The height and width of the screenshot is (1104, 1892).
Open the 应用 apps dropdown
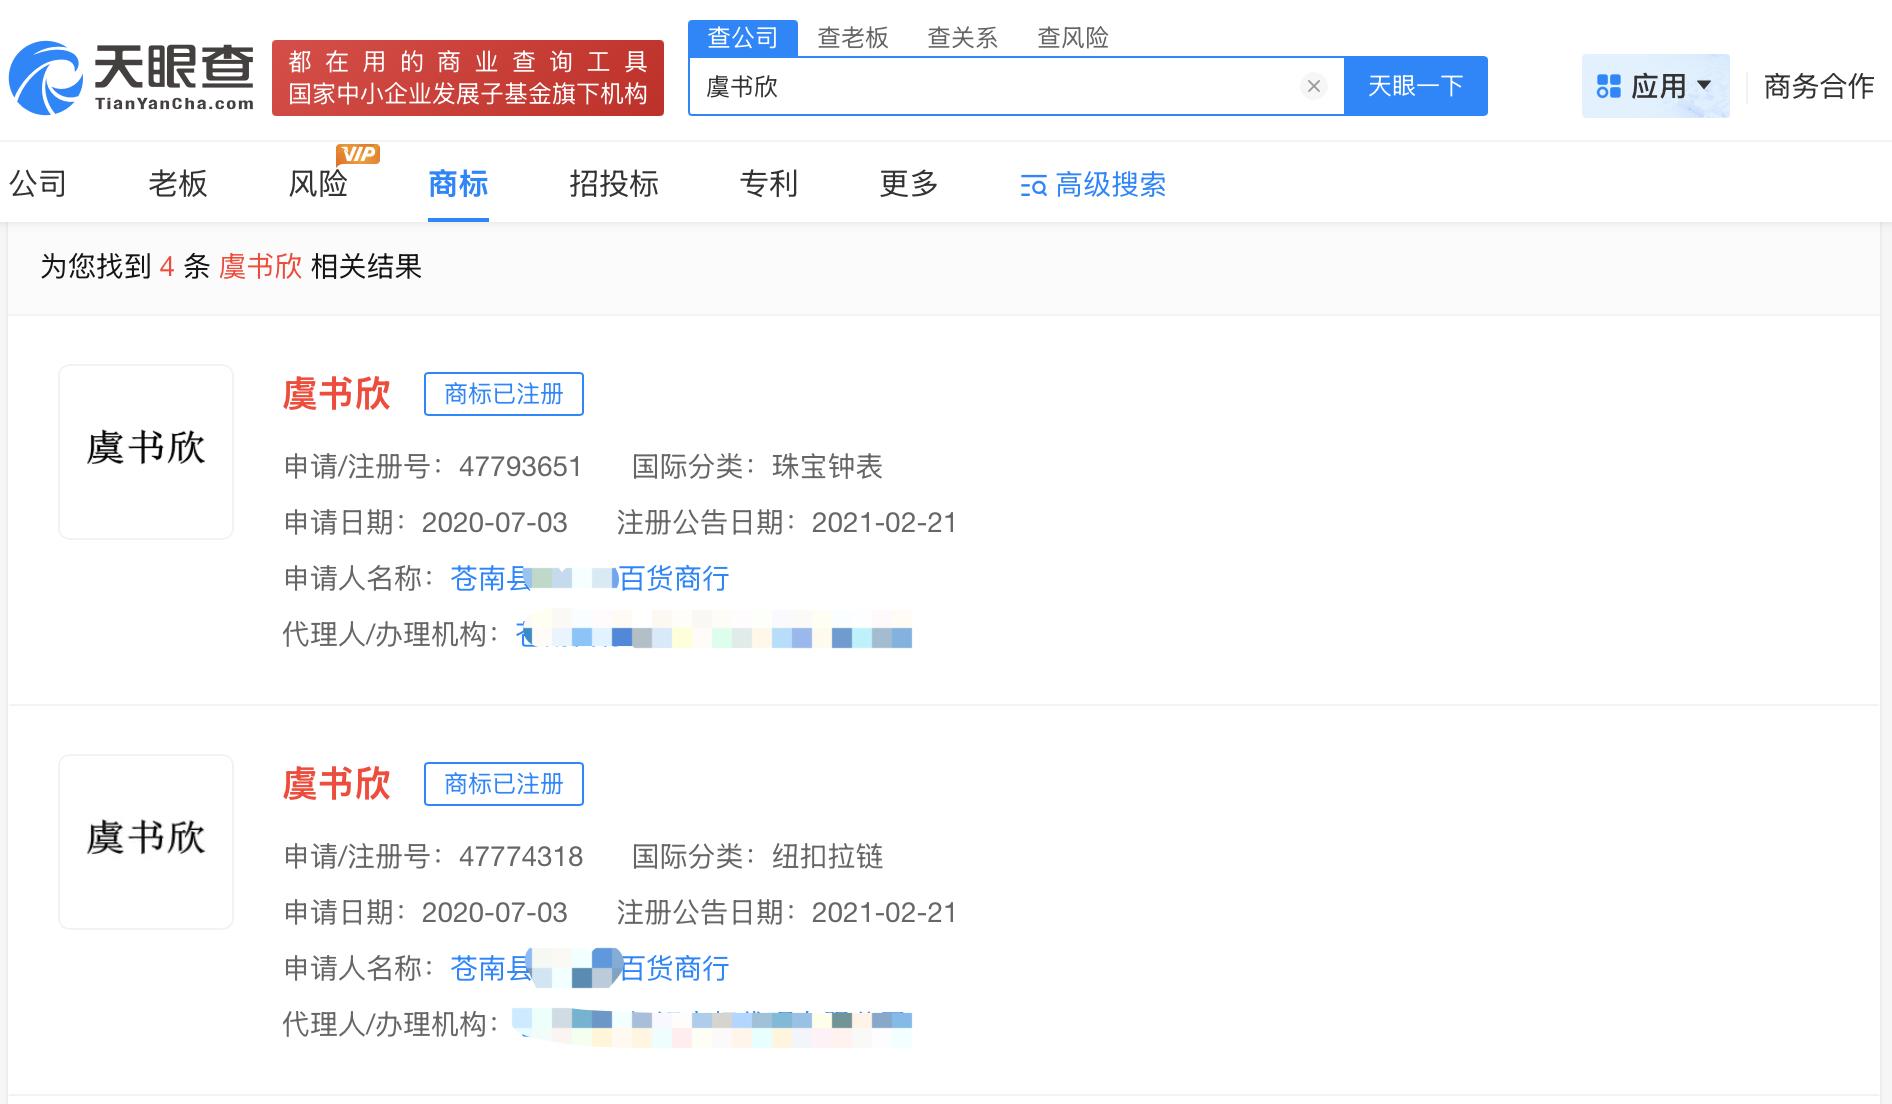(x=1655, y=87)
